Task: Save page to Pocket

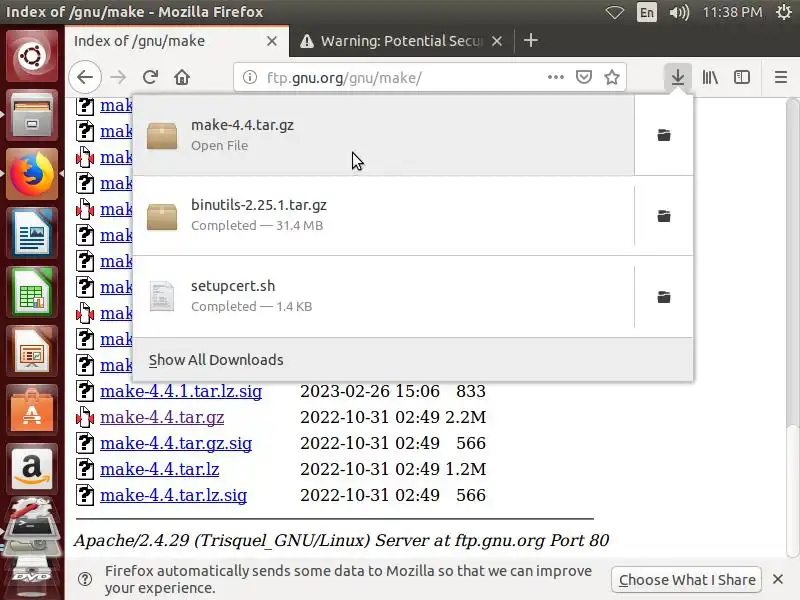Action: click(x=584, y=78)
